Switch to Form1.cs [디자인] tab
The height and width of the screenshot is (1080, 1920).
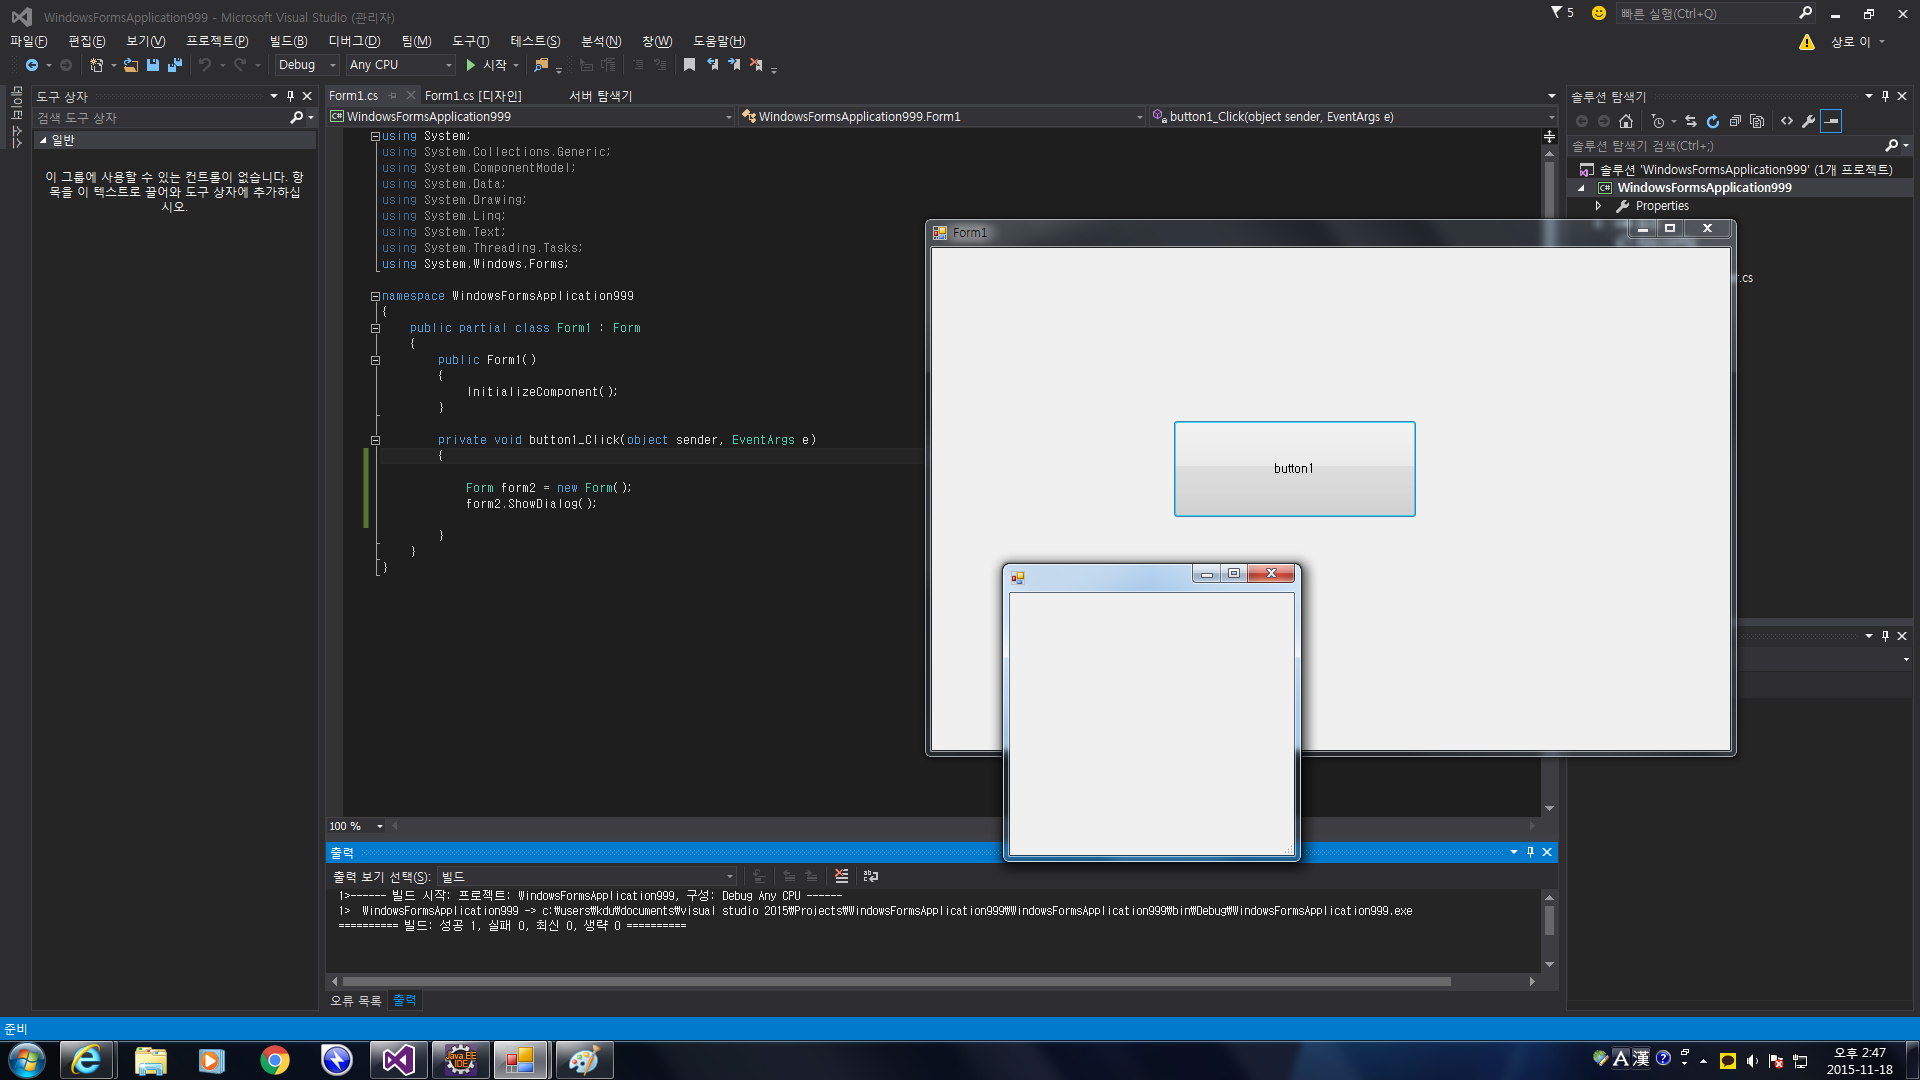(473, 96)
